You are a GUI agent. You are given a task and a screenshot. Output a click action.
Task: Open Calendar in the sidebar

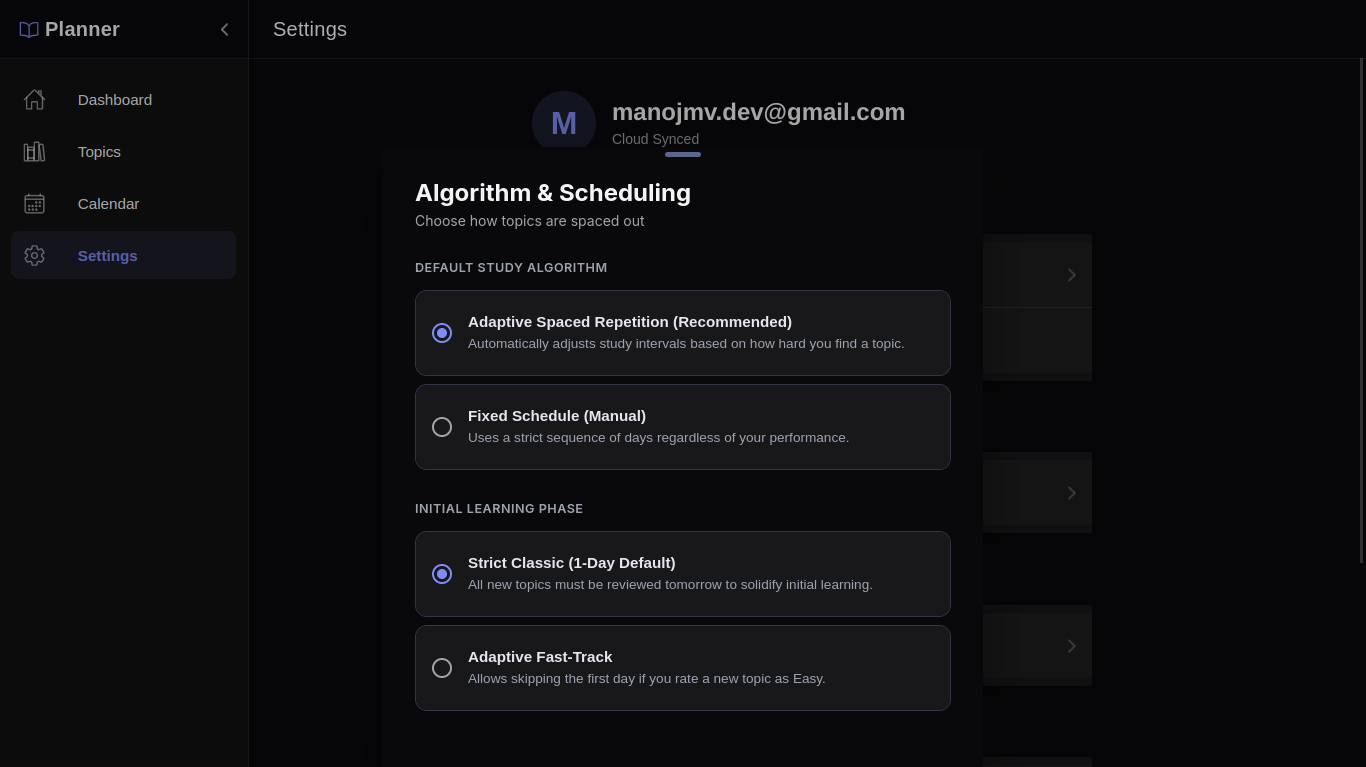[123, 203]
